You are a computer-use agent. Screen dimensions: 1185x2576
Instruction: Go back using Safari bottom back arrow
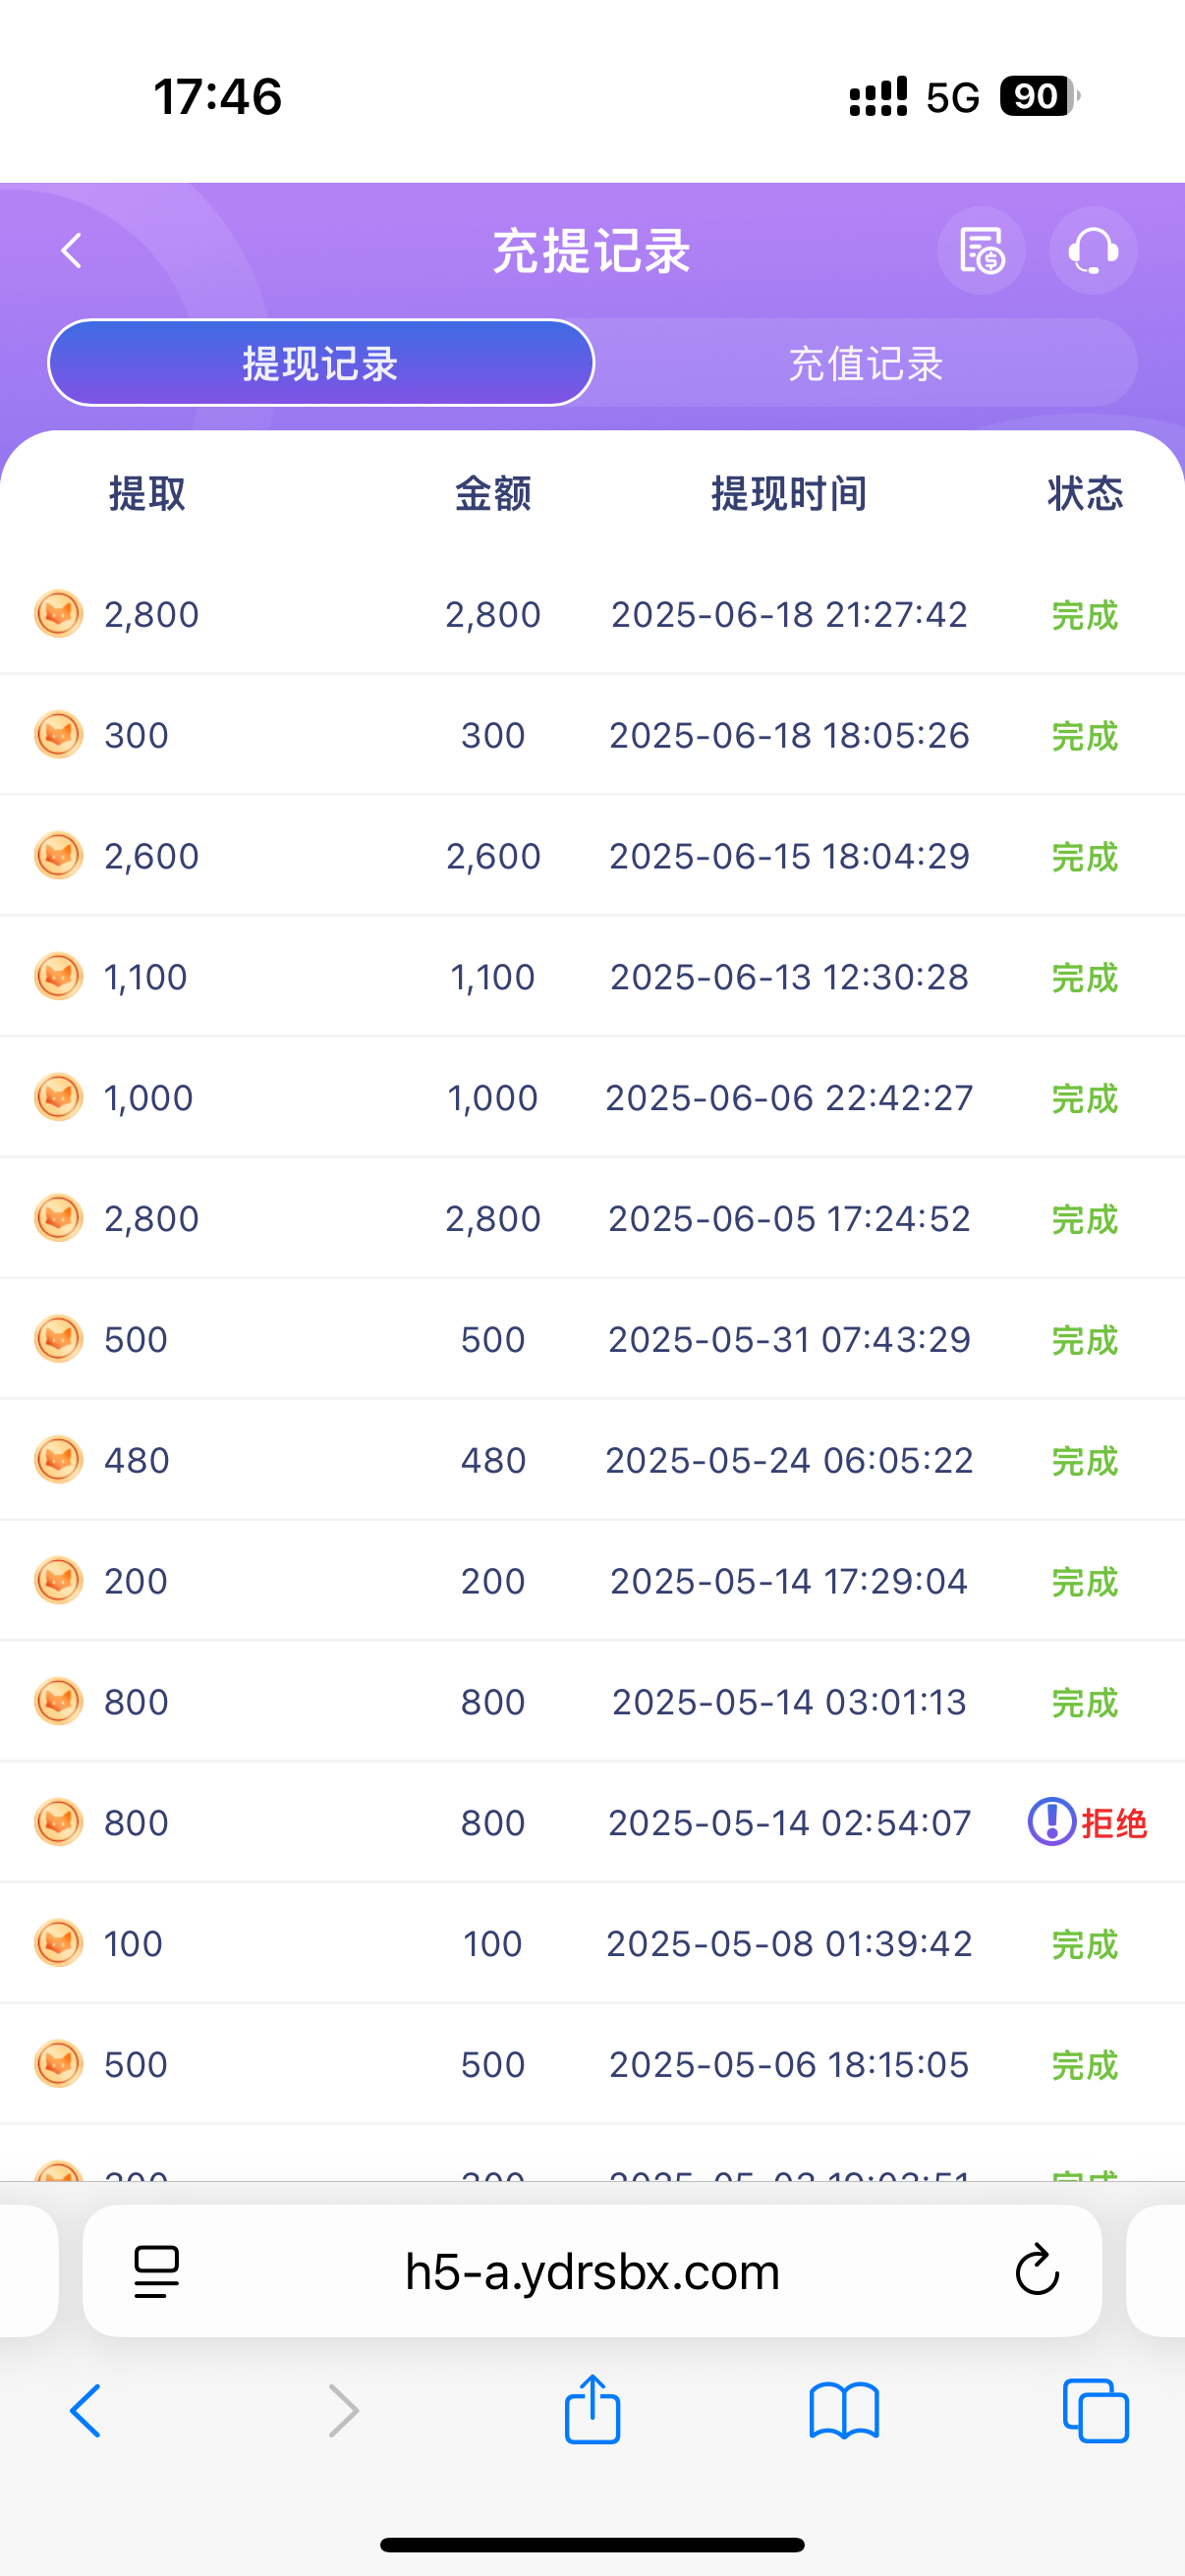click(x=86, y=2410)
